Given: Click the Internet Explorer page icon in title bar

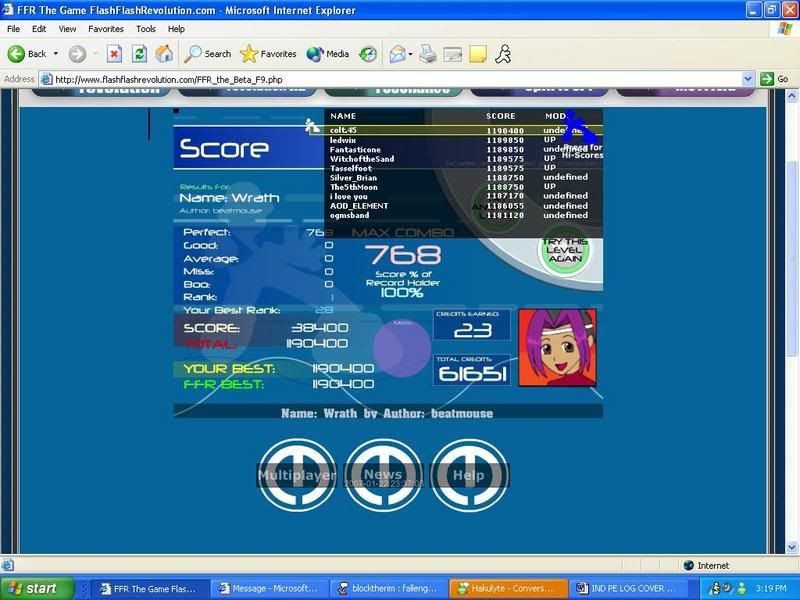Looking at the screenshot, I should (x=8, y=9).
